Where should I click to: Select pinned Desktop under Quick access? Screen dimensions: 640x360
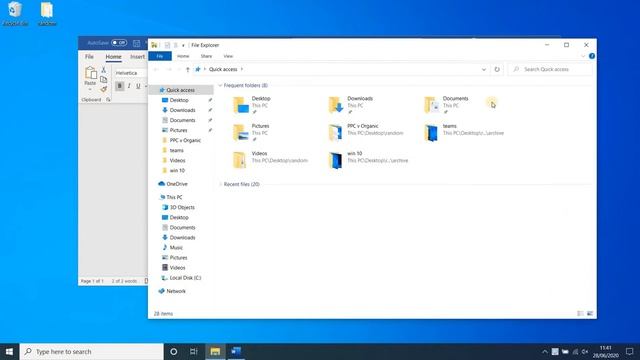[179, 100]
